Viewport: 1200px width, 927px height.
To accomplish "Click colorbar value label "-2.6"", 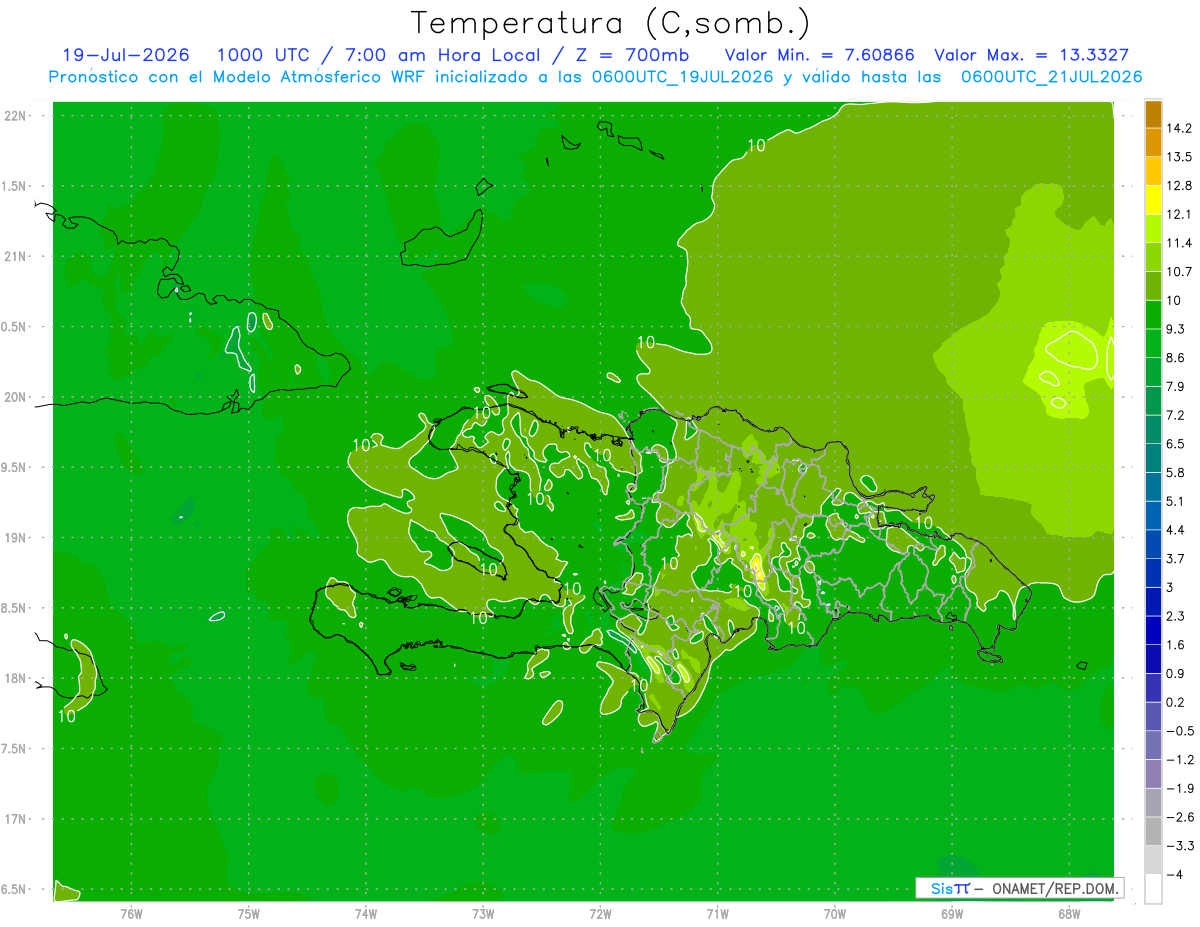I will (x=1179, y=817).
